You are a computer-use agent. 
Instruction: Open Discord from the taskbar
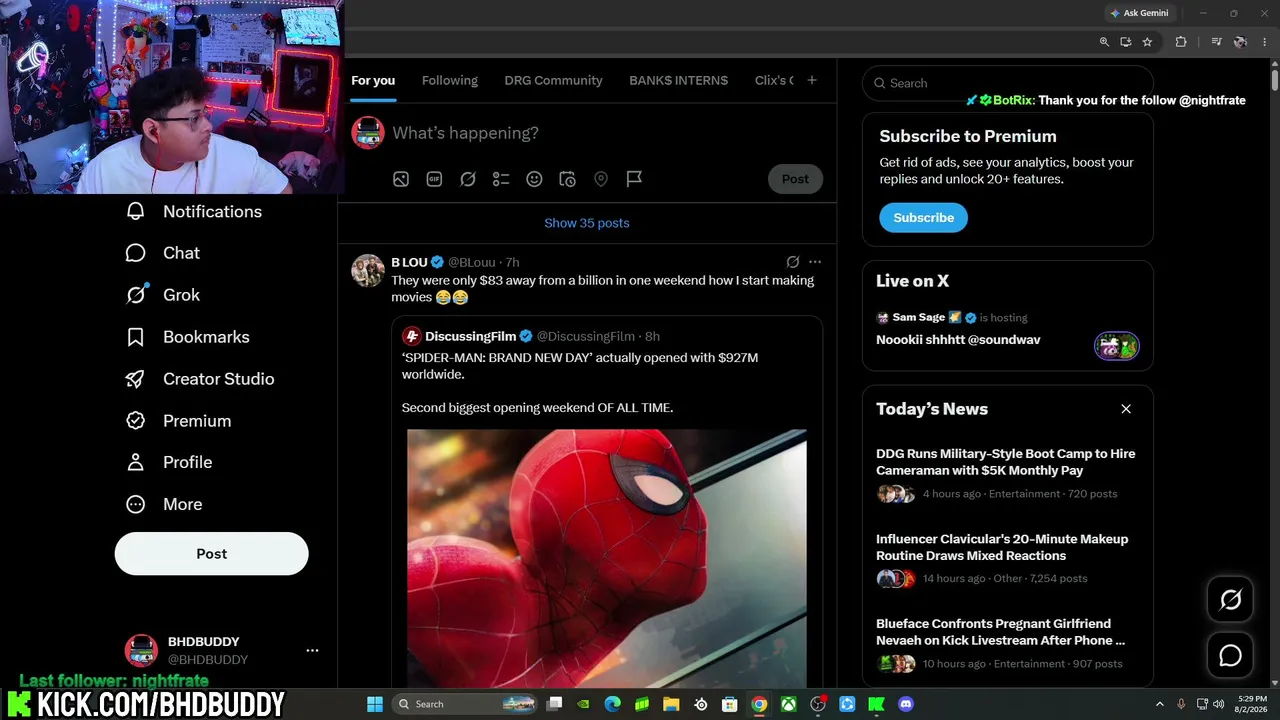(x=906, y=704)
